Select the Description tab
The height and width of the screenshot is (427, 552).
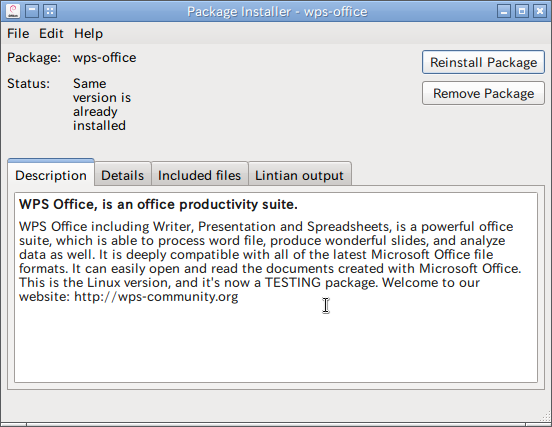point(51,175)
